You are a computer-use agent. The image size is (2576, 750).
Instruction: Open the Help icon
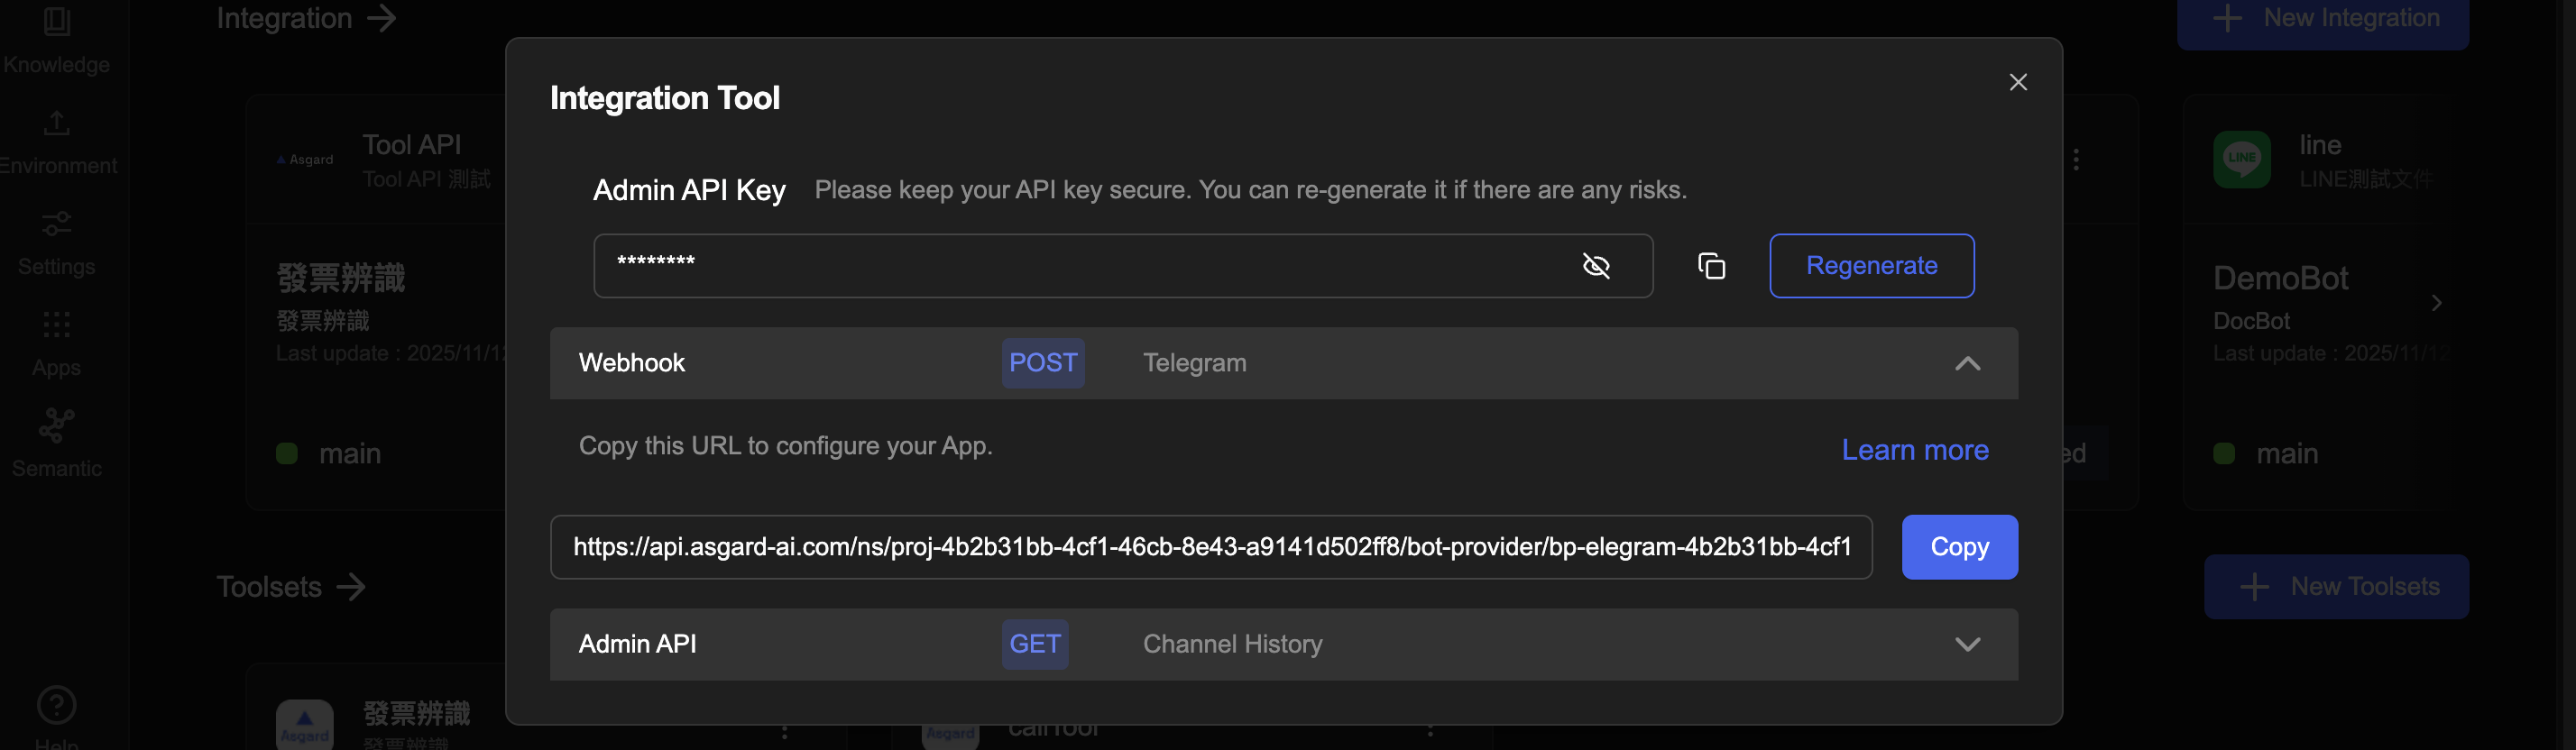tap(57, 706)
